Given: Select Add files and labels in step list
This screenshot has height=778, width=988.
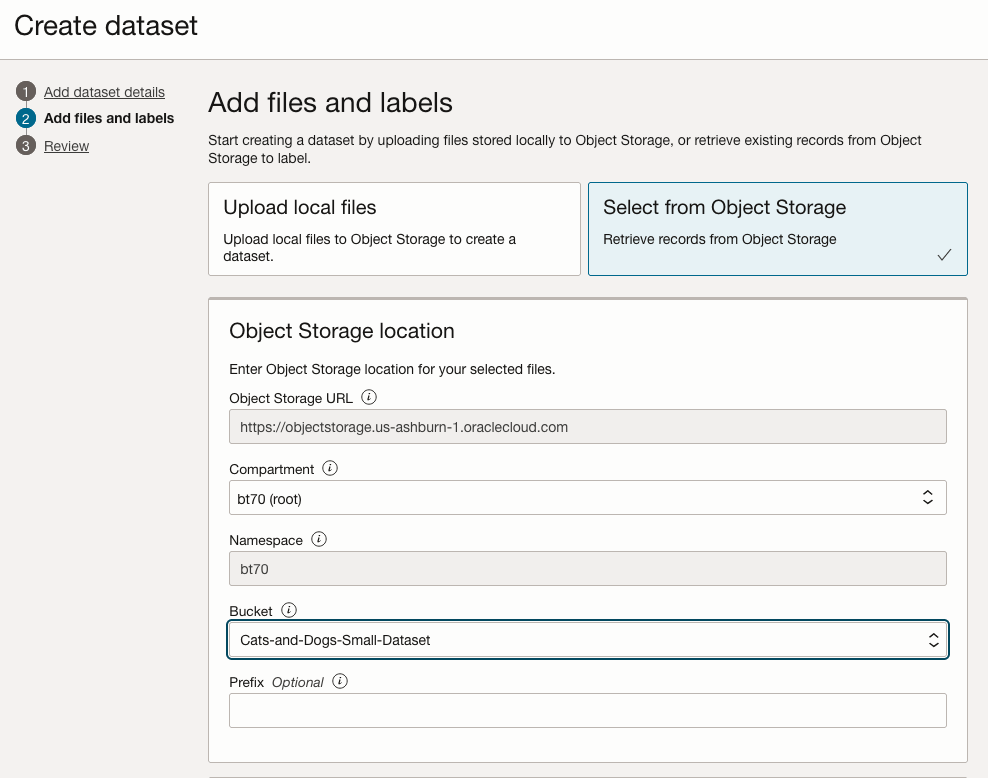Looking at the screenshot, I should tap(109, 118).
